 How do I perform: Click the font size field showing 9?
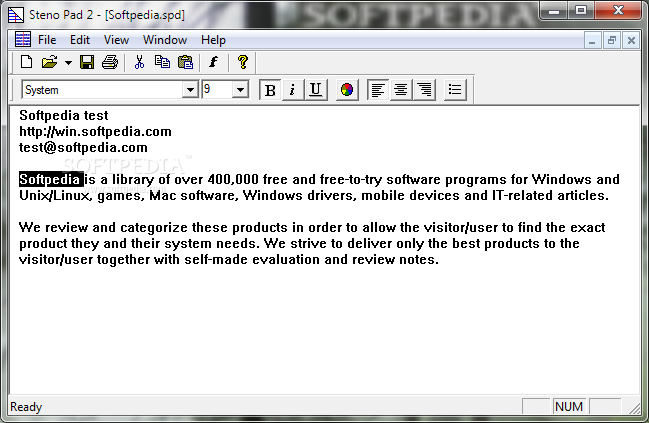tap(217, 89)
